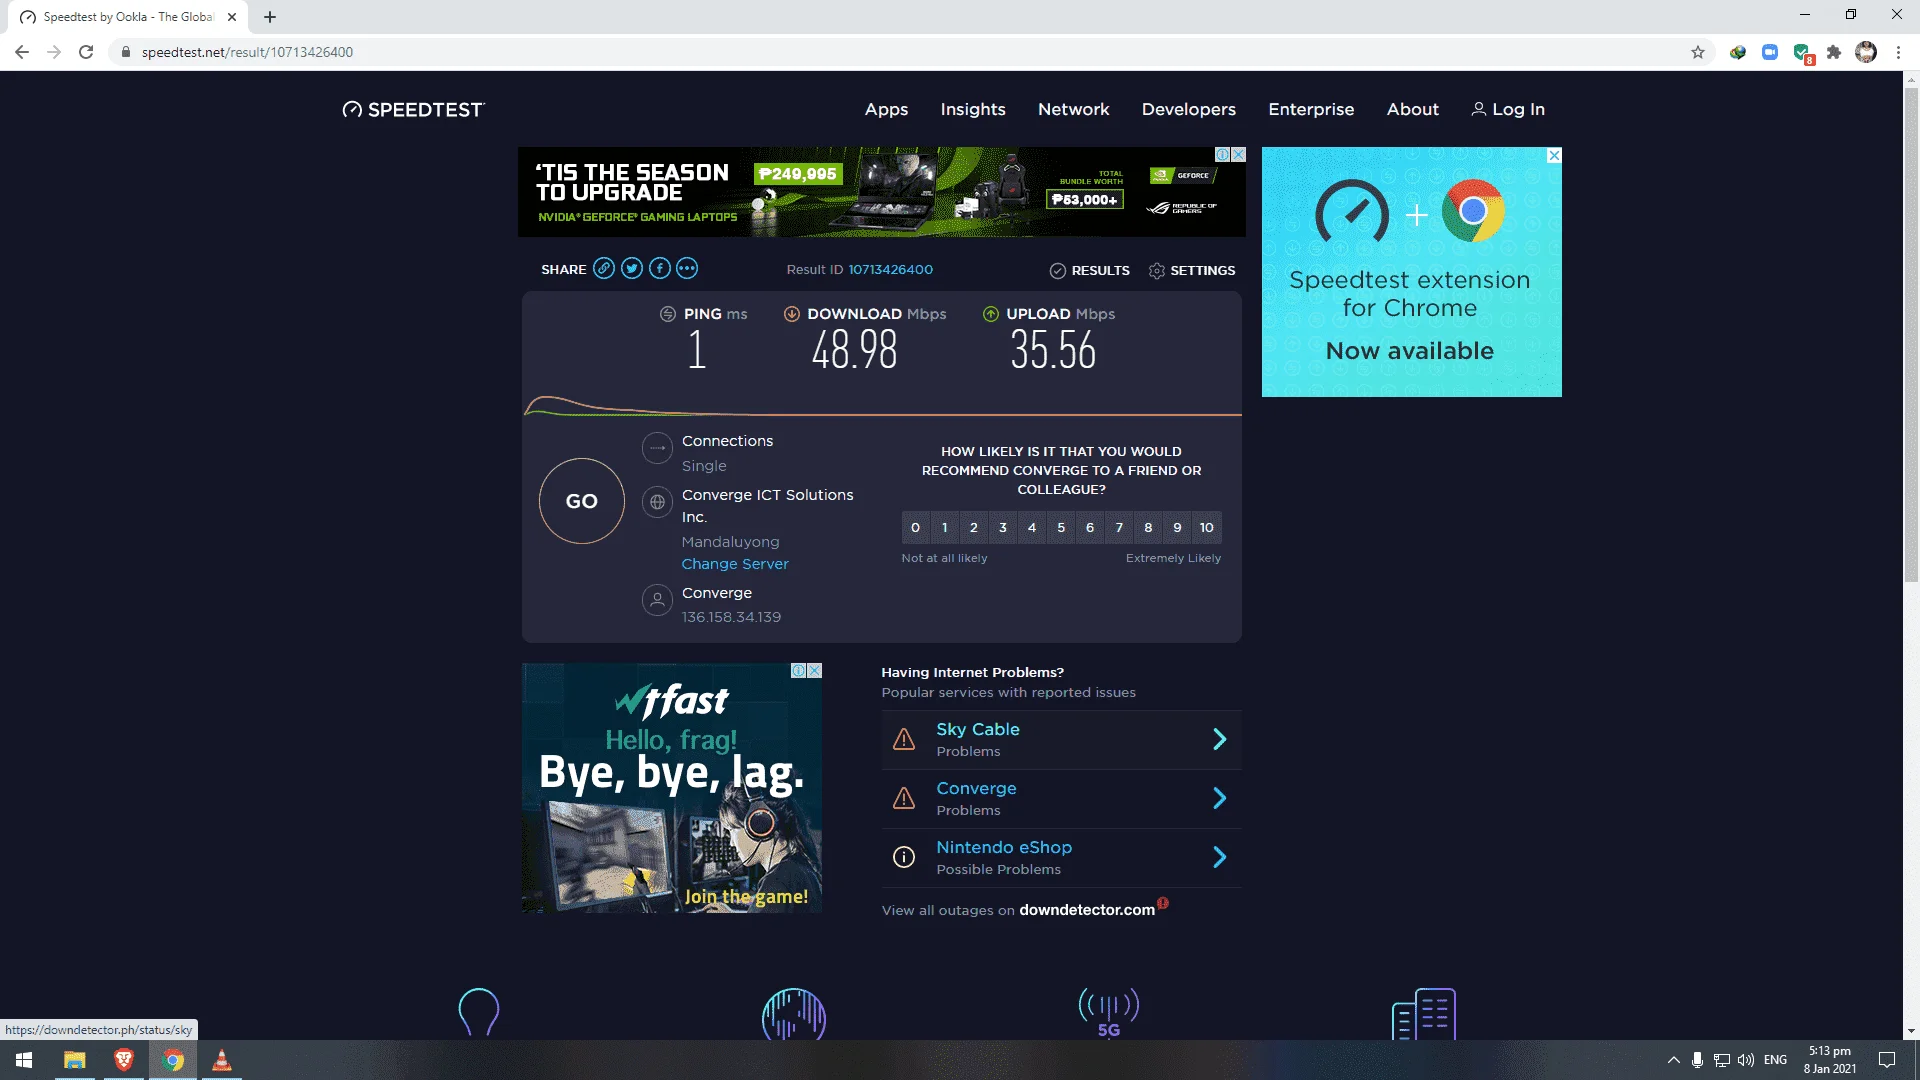Copy the share link icon
The width and height of the screenshot is (1920, 1080).
pyautogui.click(x=604, y=269)
